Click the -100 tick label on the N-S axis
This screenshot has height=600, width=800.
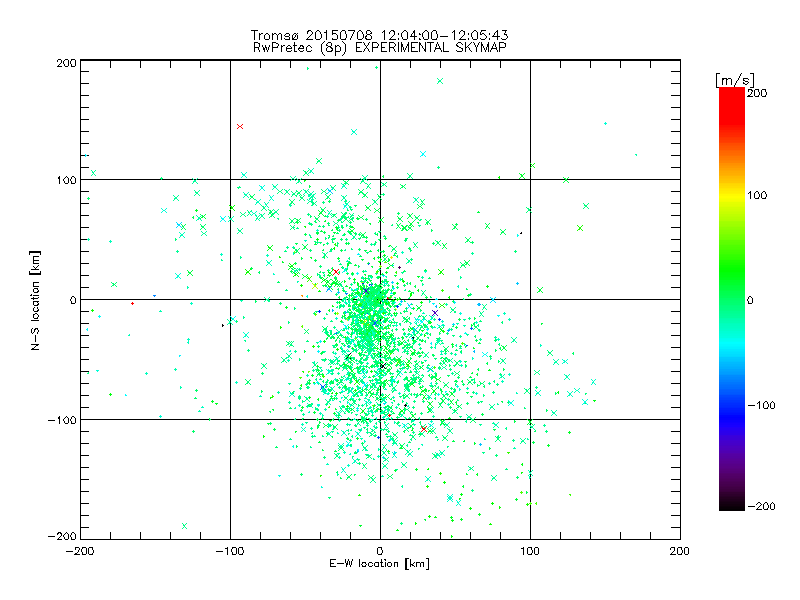62,420
